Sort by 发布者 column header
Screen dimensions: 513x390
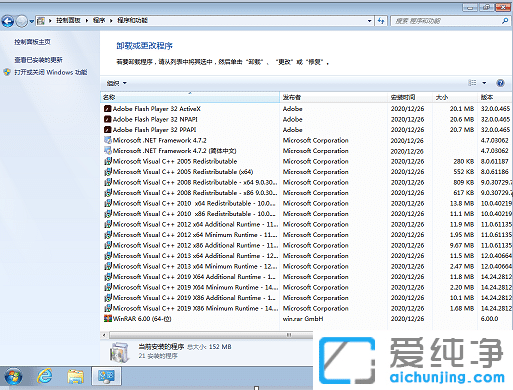pos(334,97)
